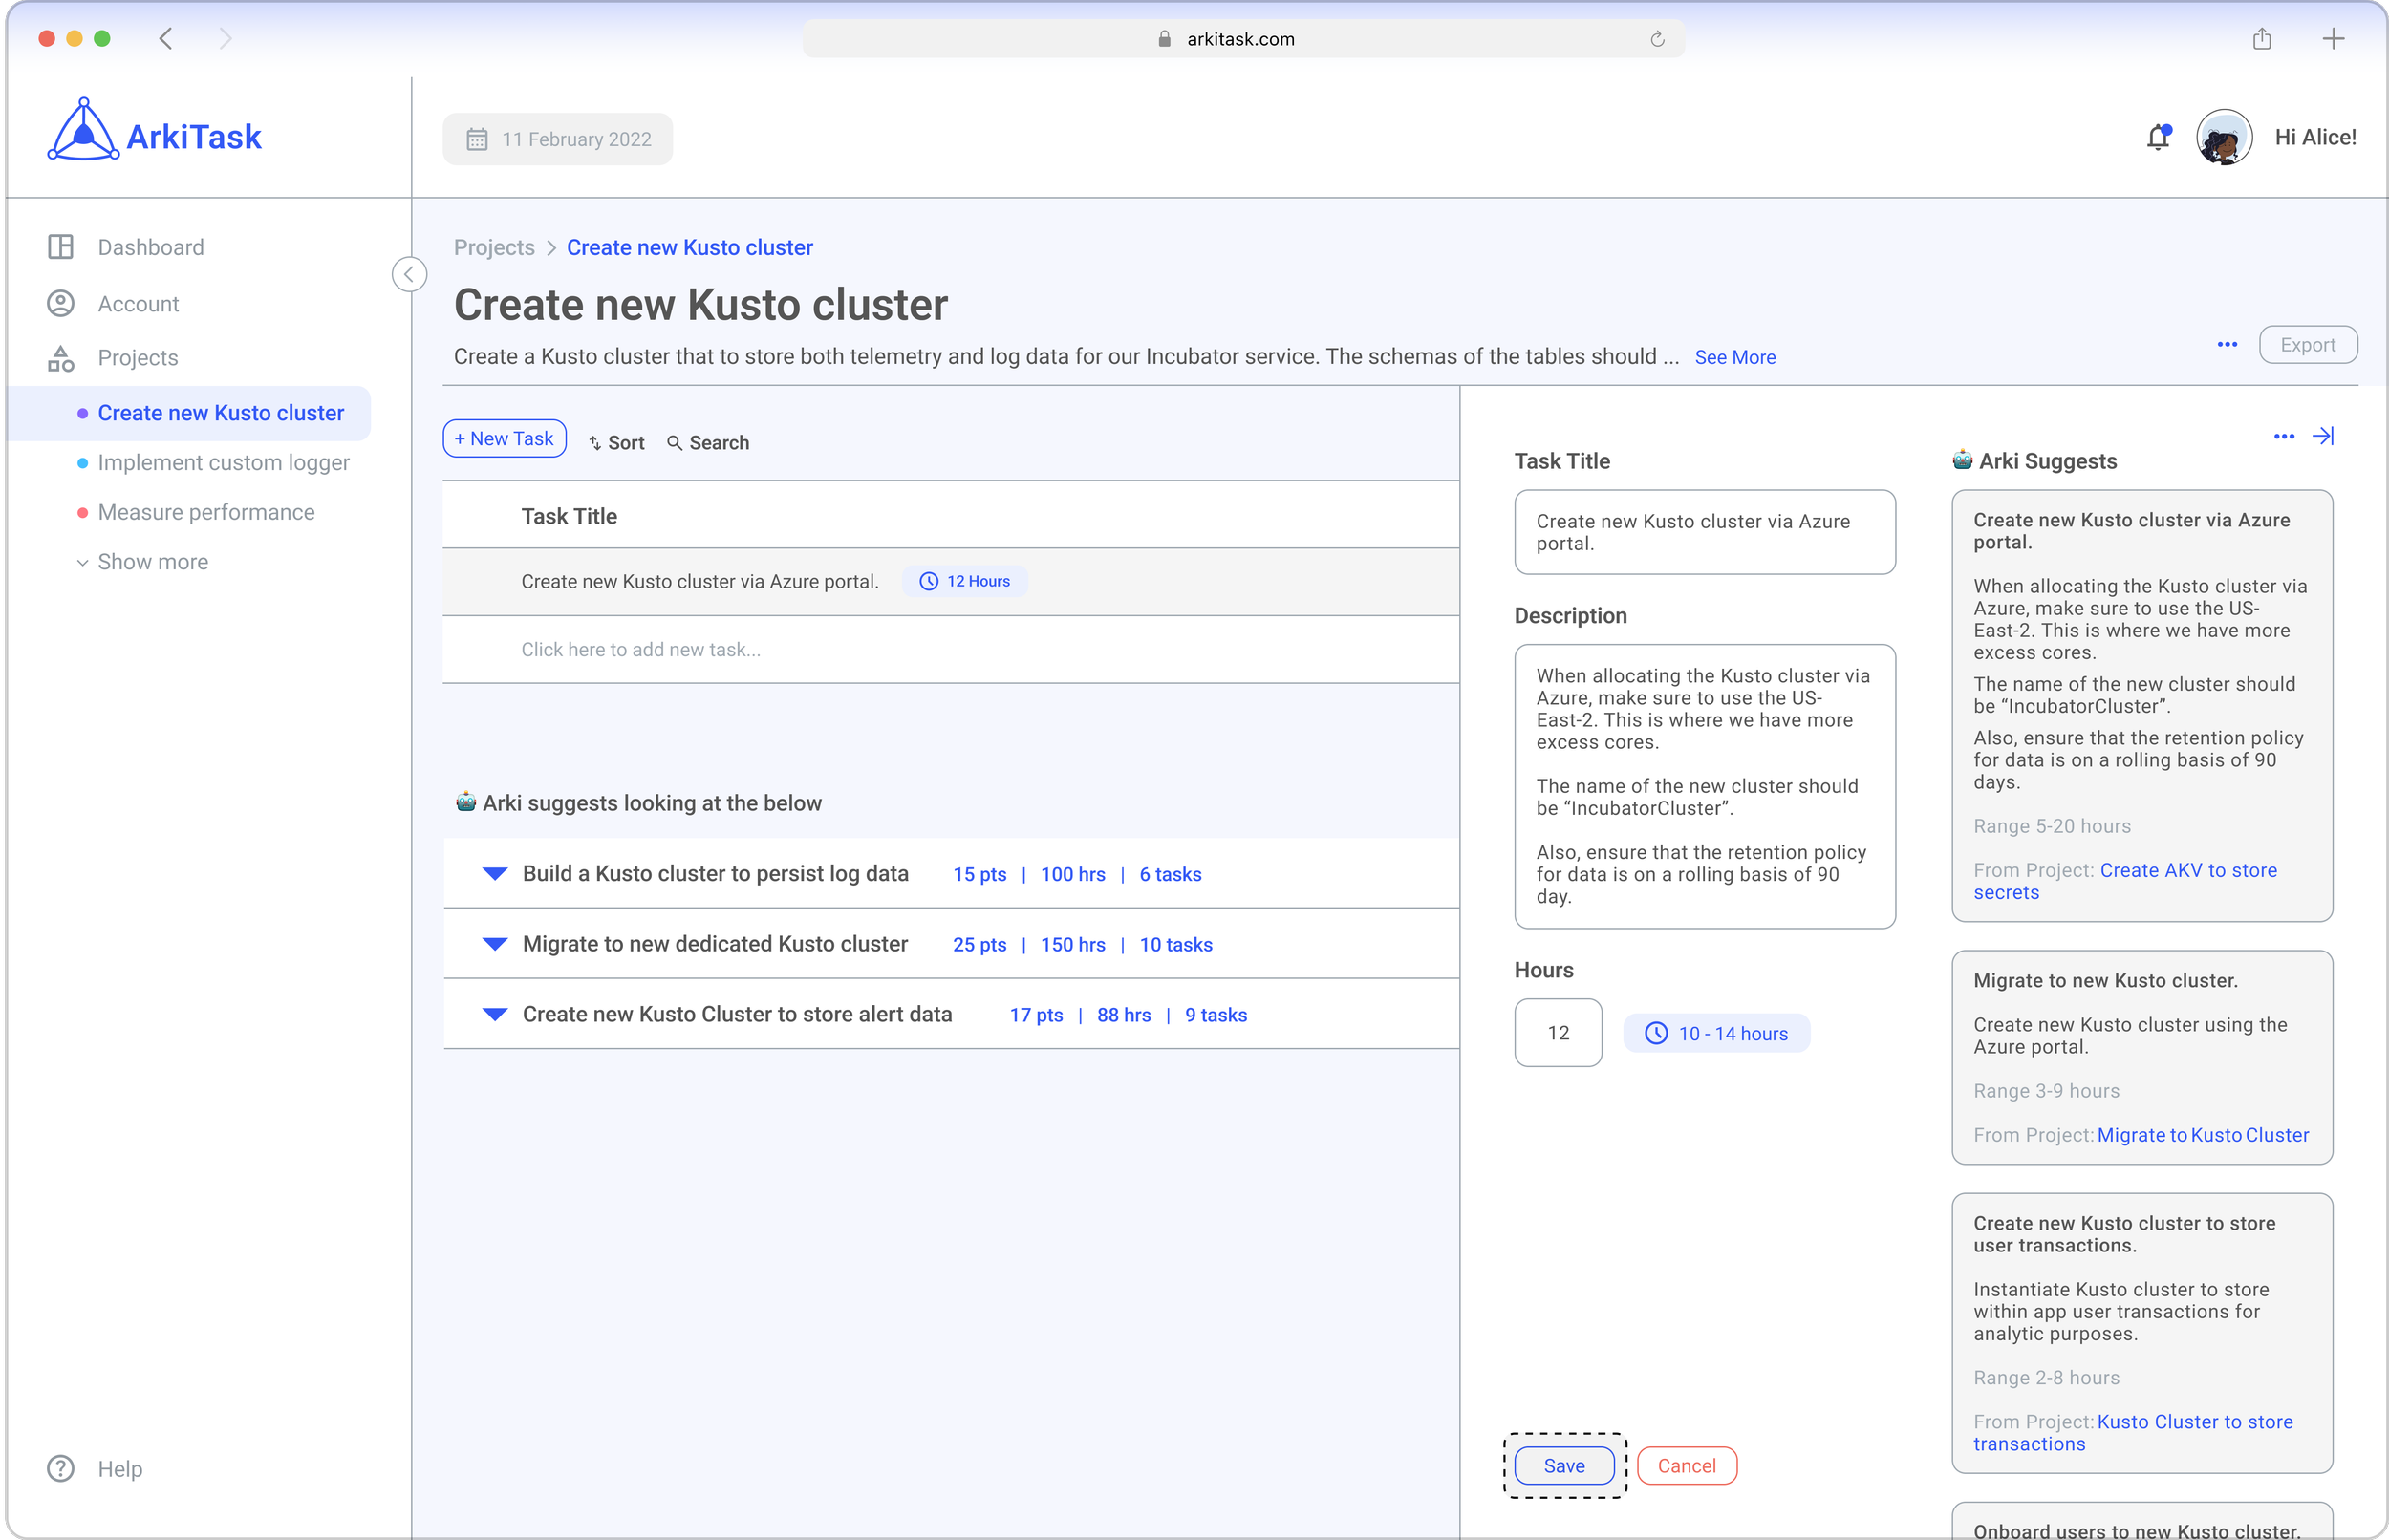
Task: Click the browser share icon
Action: click(2262, 39)
